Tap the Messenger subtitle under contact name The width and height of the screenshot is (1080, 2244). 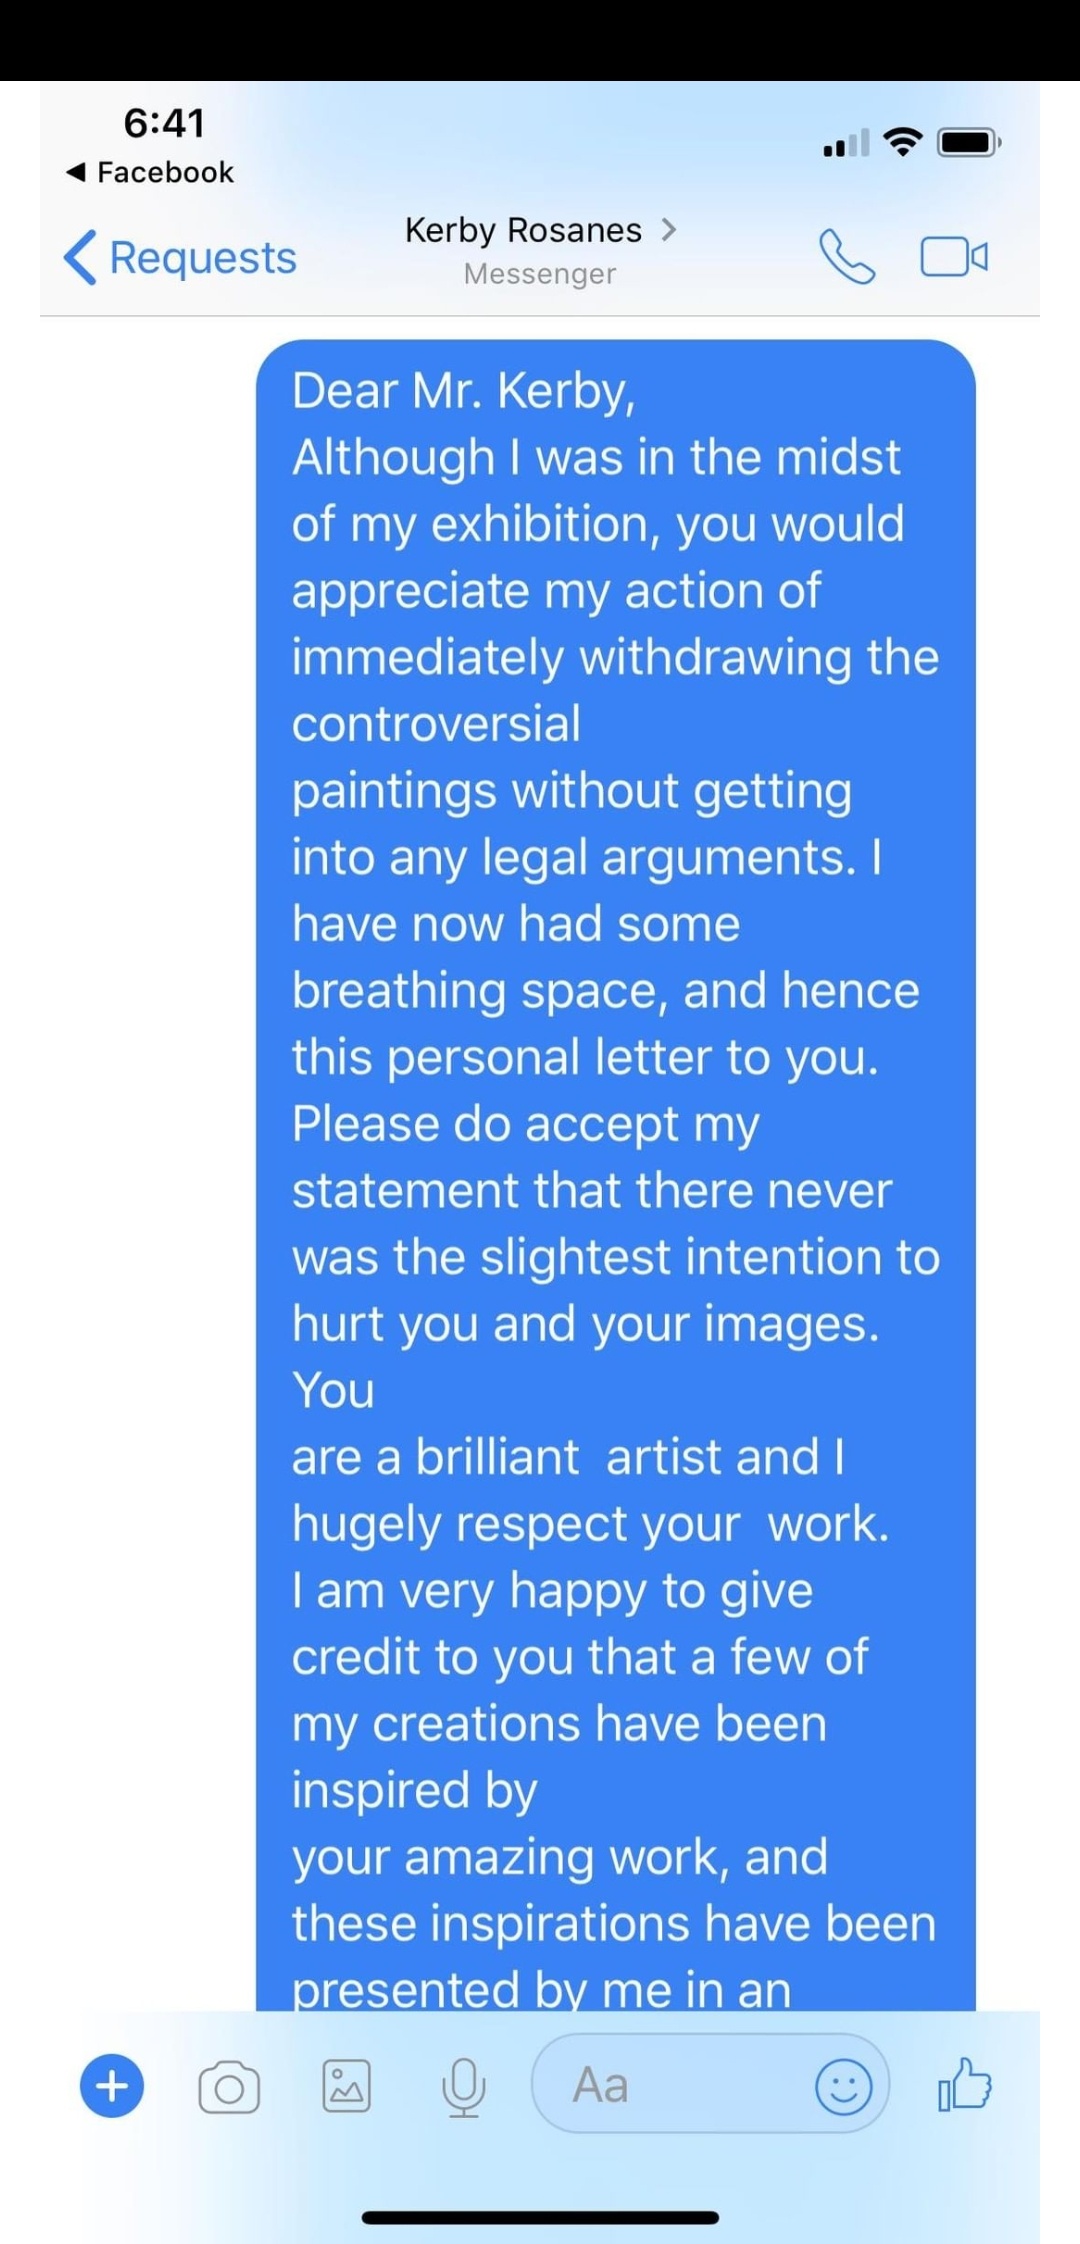click(540, 274)
